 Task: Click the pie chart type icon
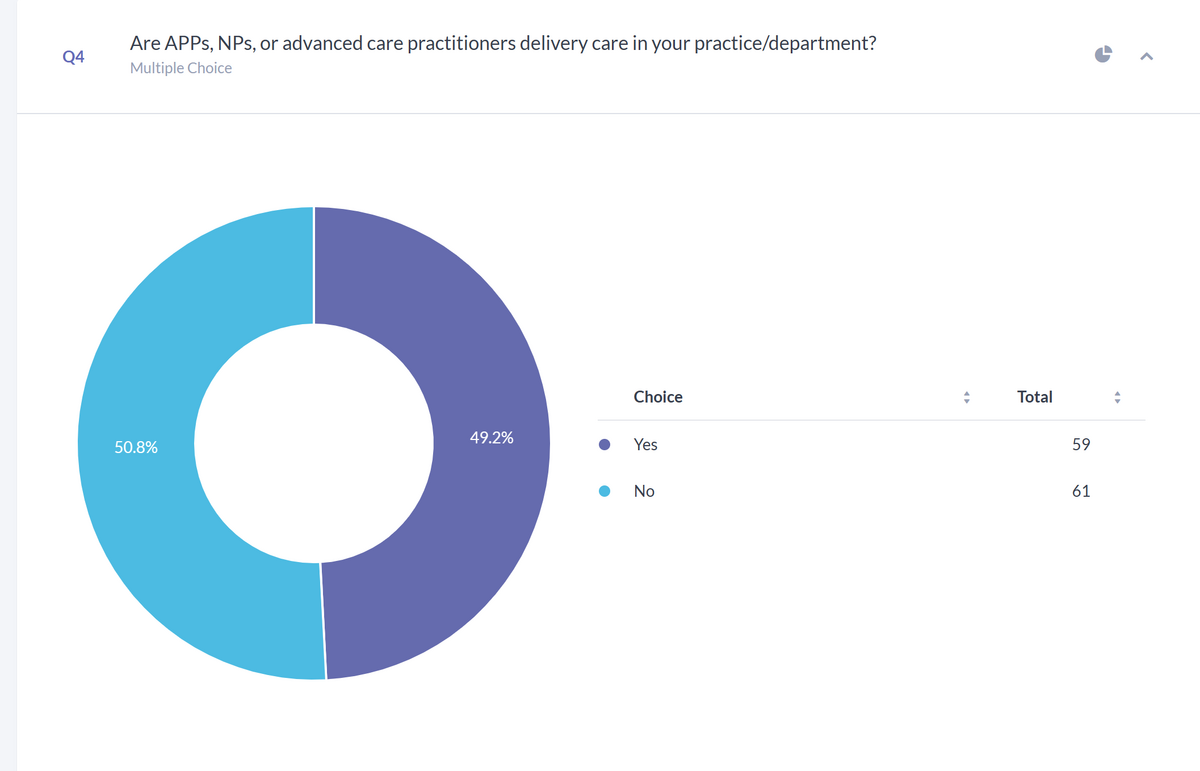(x=1103, y=55)
